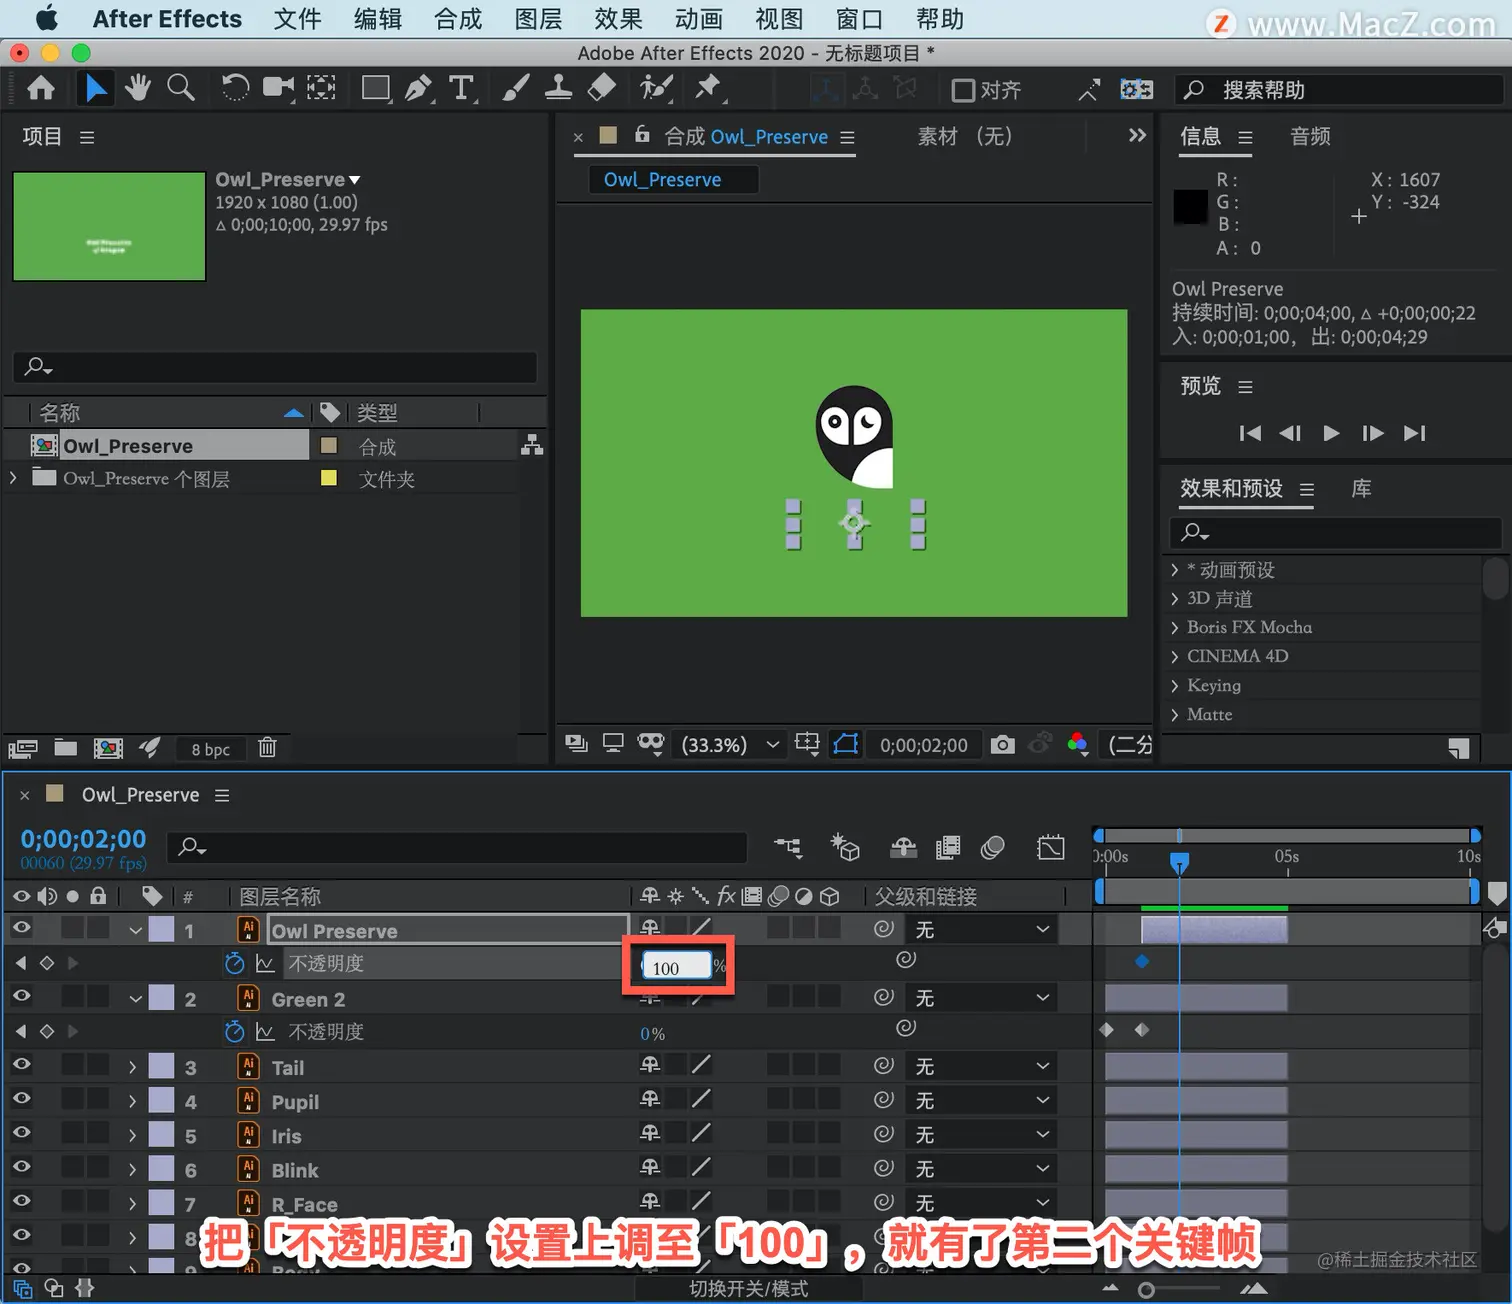
Task: Open the channel color icon in viewer
Action: coord(1077,744)
